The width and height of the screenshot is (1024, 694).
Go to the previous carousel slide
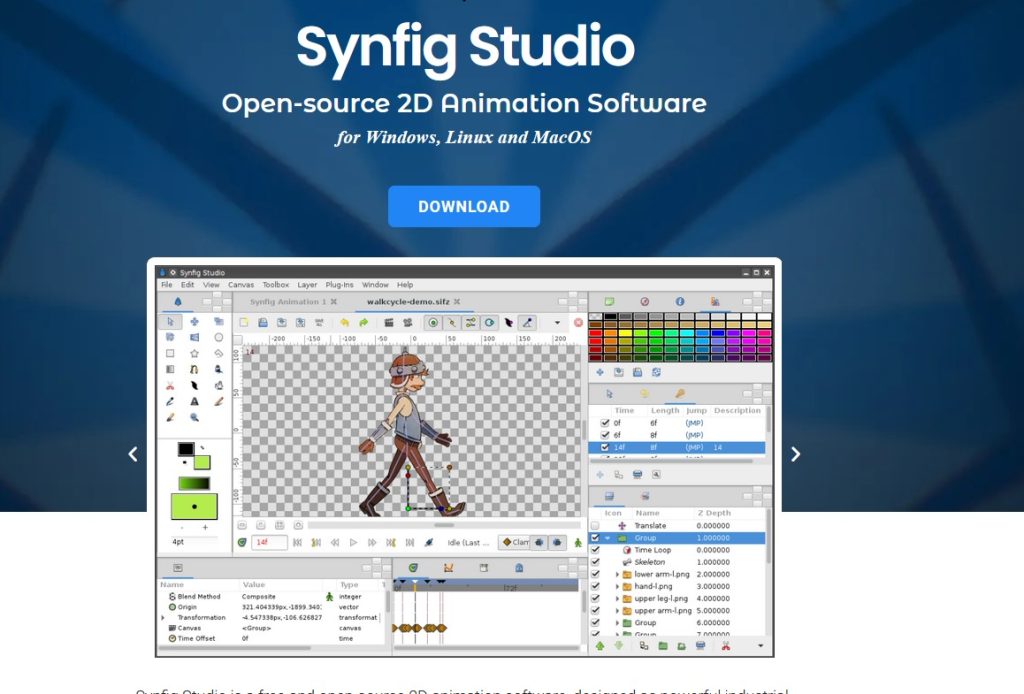133,454
